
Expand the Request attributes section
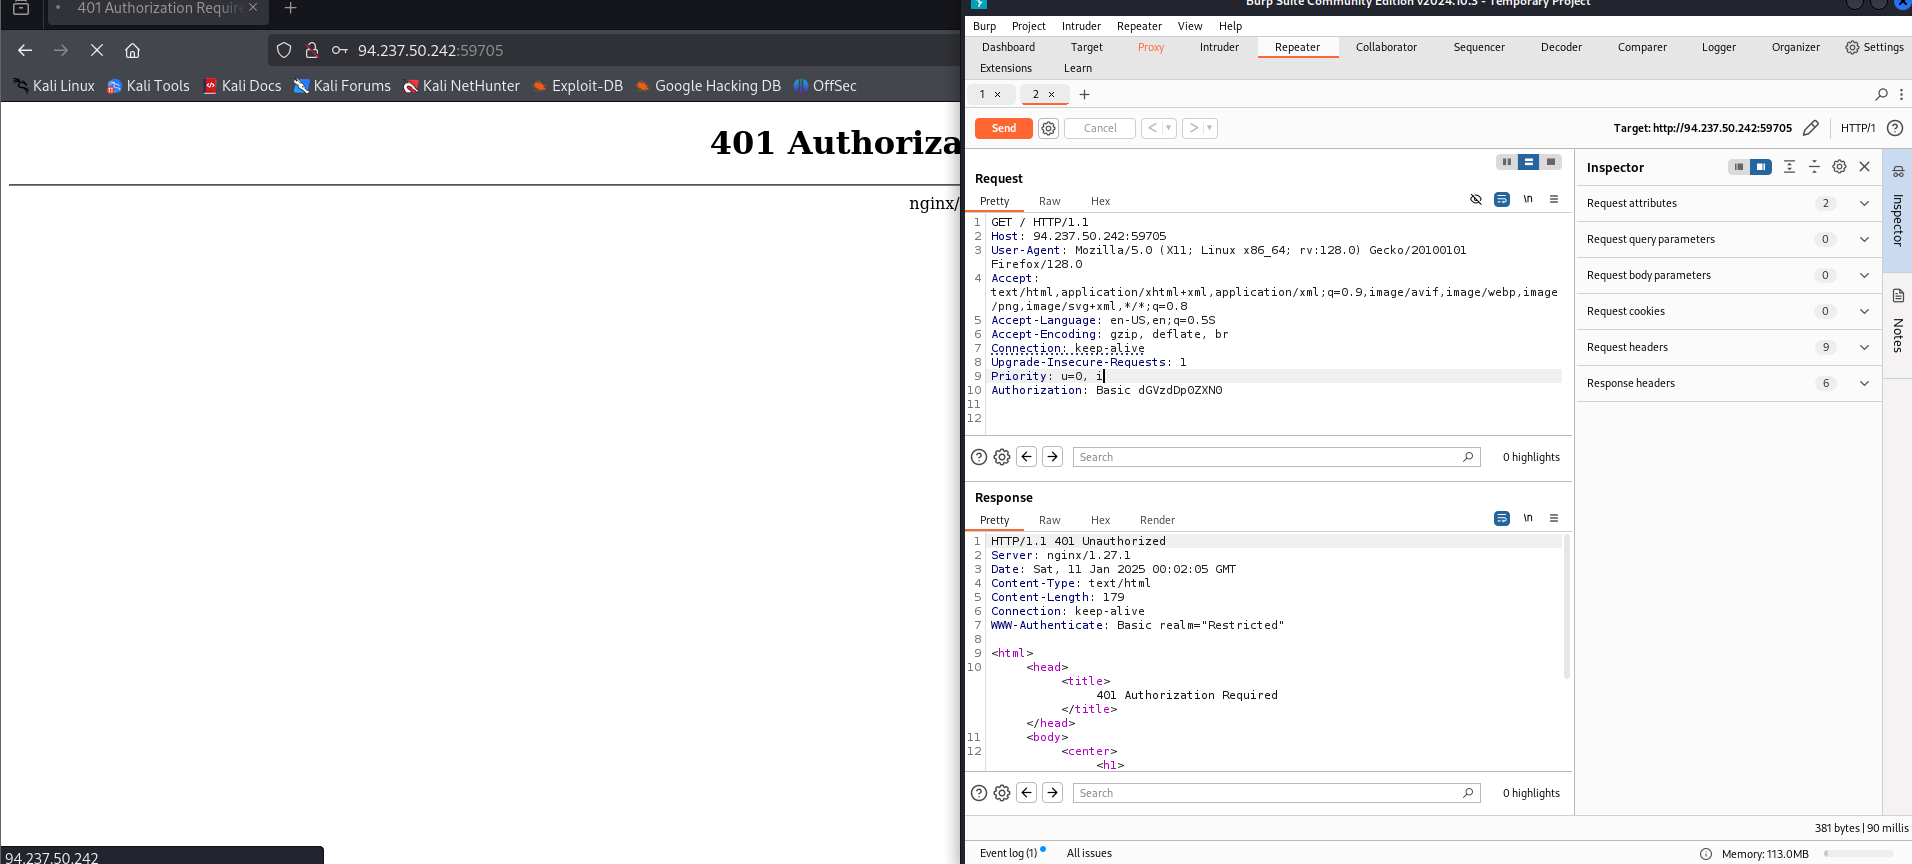pos(1864,203)
